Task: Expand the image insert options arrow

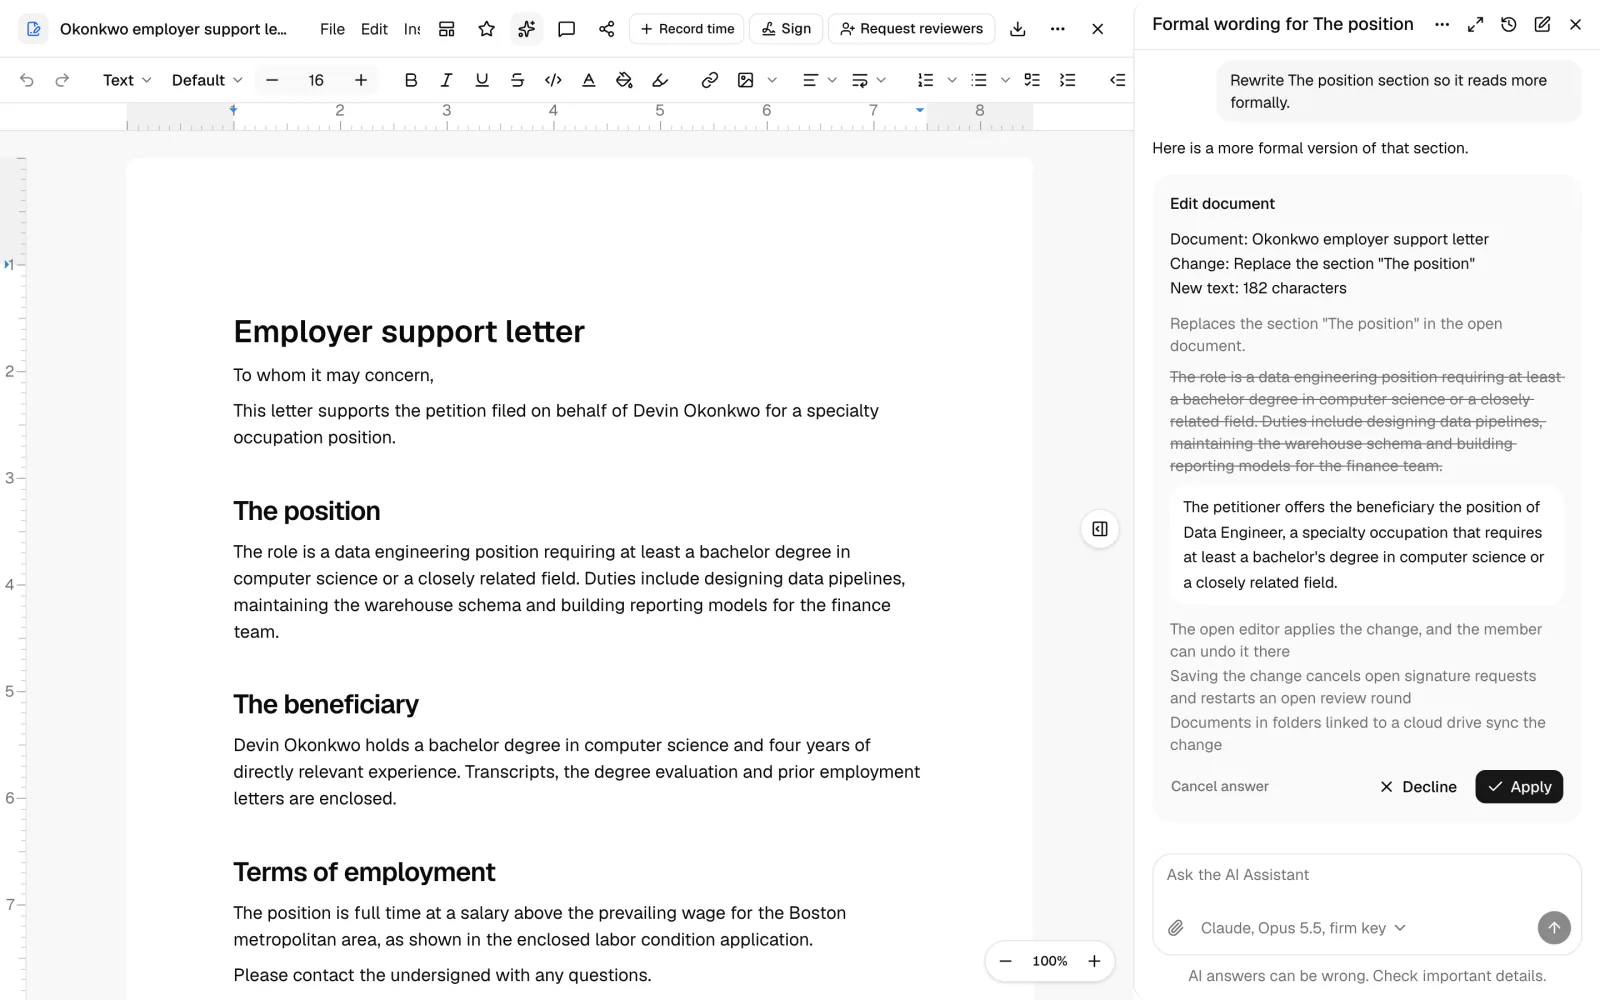Action: coord(772,80)
